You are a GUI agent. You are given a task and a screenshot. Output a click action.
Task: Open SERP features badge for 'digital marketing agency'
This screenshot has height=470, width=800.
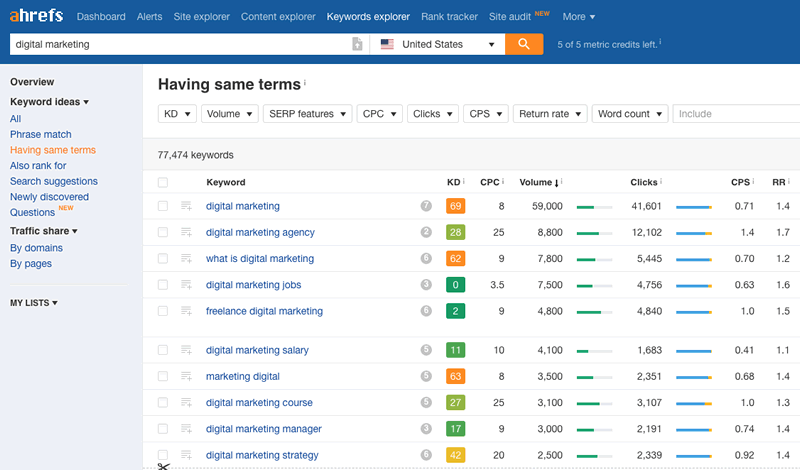pos(426,232)
